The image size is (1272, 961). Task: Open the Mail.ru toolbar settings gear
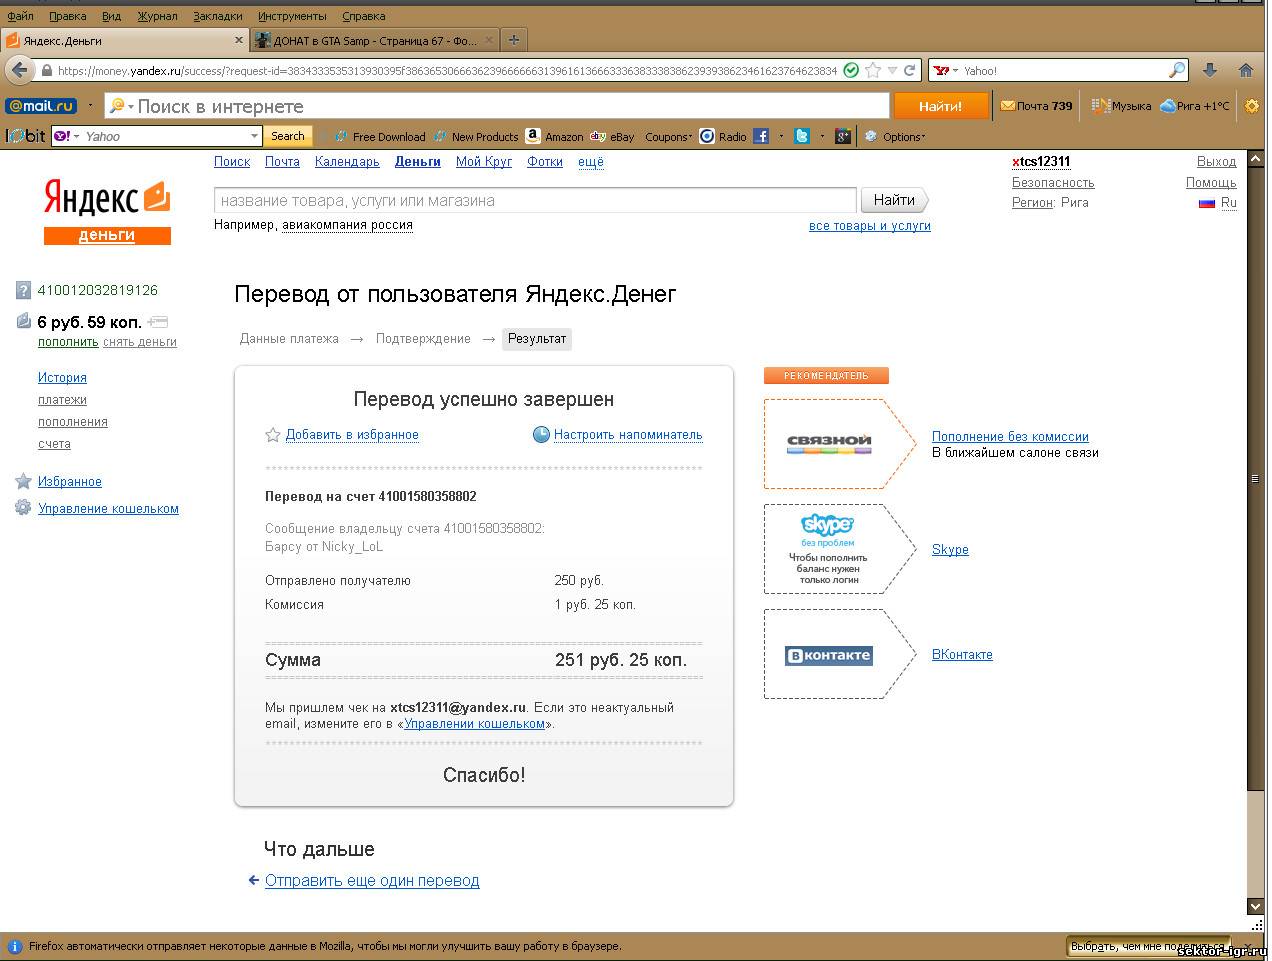point(1252,106)
